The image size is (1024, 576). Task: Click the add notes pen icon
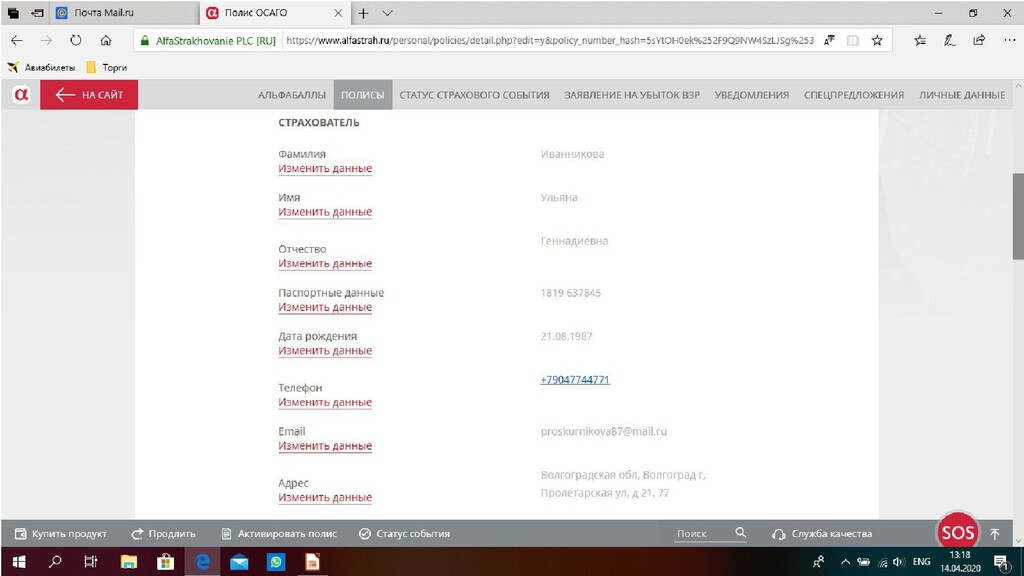pyautogui.click(x=950, y=40)
